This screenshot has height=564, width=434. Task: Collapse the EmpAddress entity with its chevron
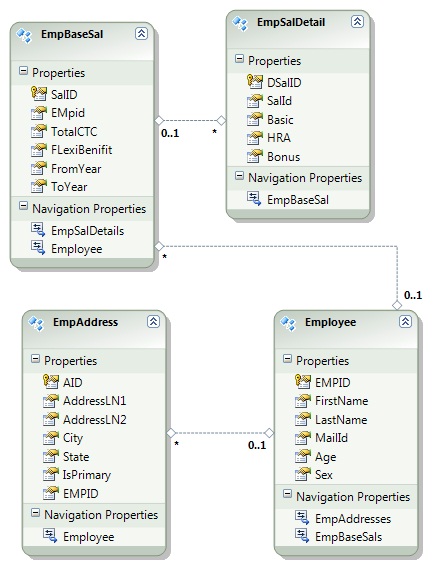(x=153, y=322)
